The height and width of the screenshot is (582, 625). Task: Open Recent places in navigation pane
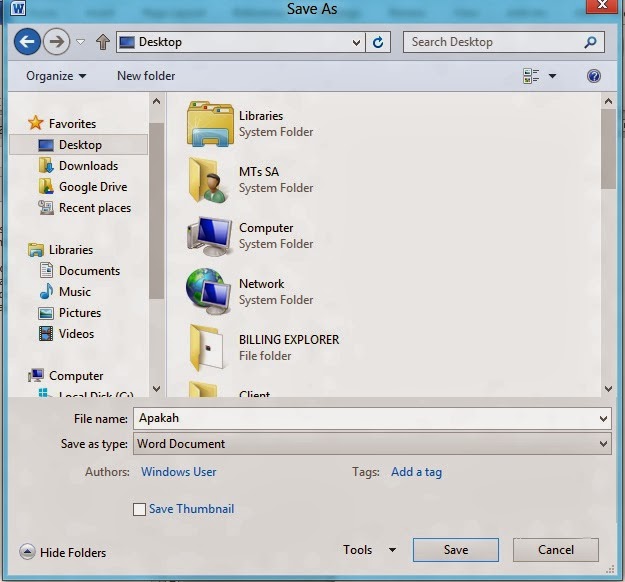95,208
